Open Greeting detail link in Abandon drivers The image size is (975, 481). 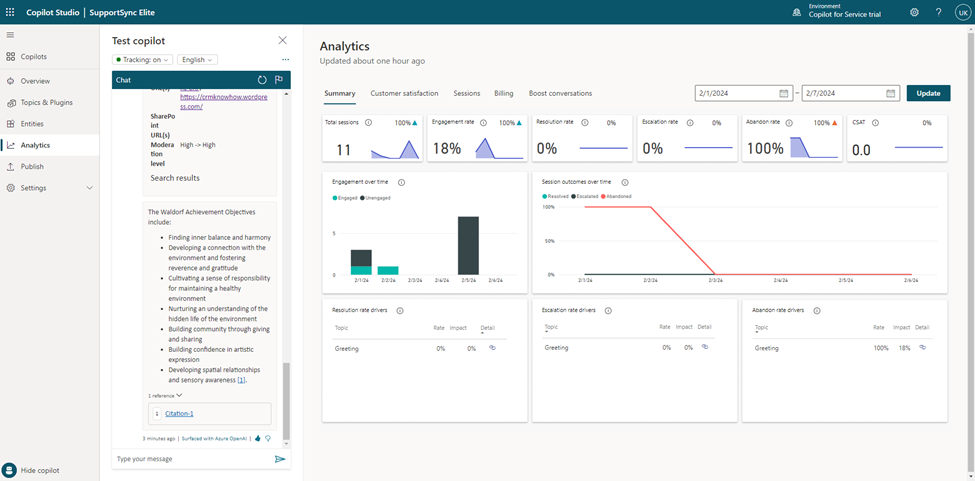click(x=922, y=348)
